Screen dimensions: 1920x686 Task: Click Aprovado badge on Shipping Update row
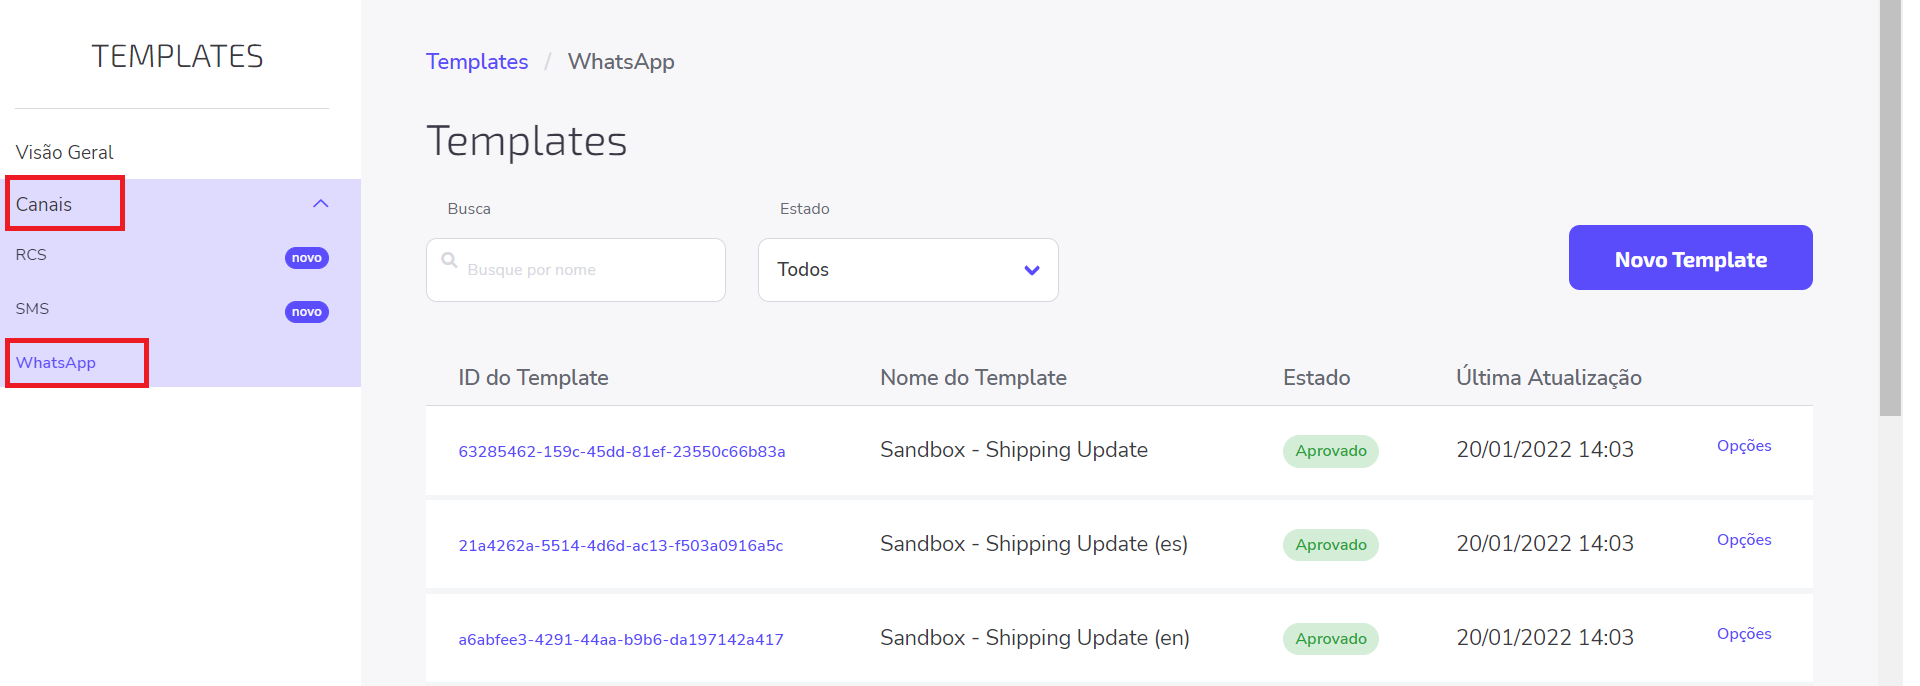(1331, 451)
